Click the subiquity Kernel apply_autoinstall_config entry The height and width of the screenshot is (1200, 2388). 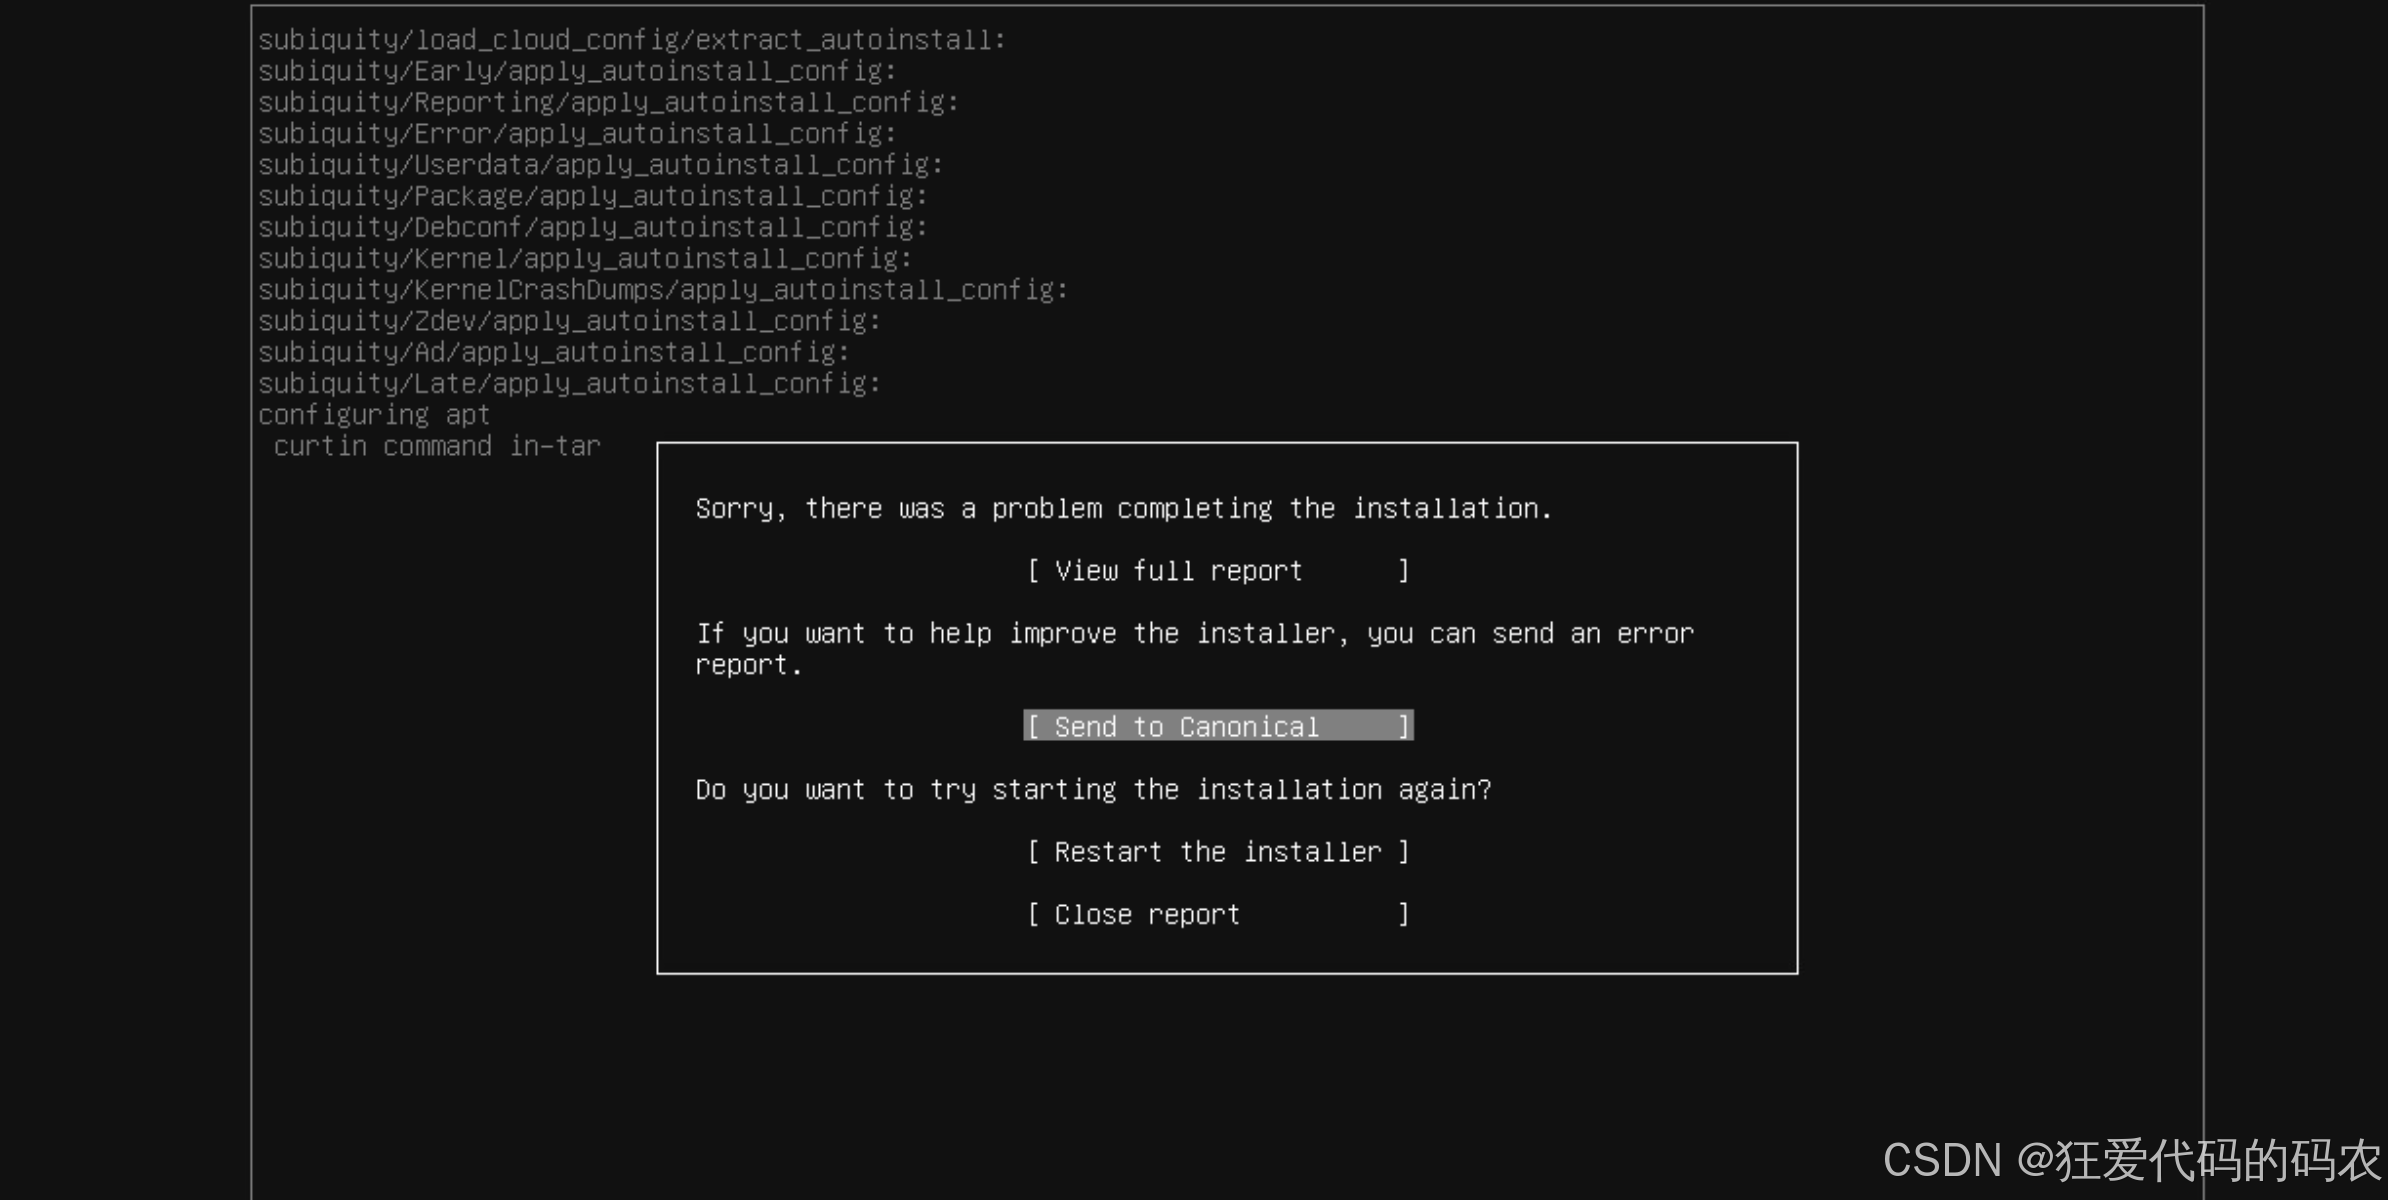[584, 257]
